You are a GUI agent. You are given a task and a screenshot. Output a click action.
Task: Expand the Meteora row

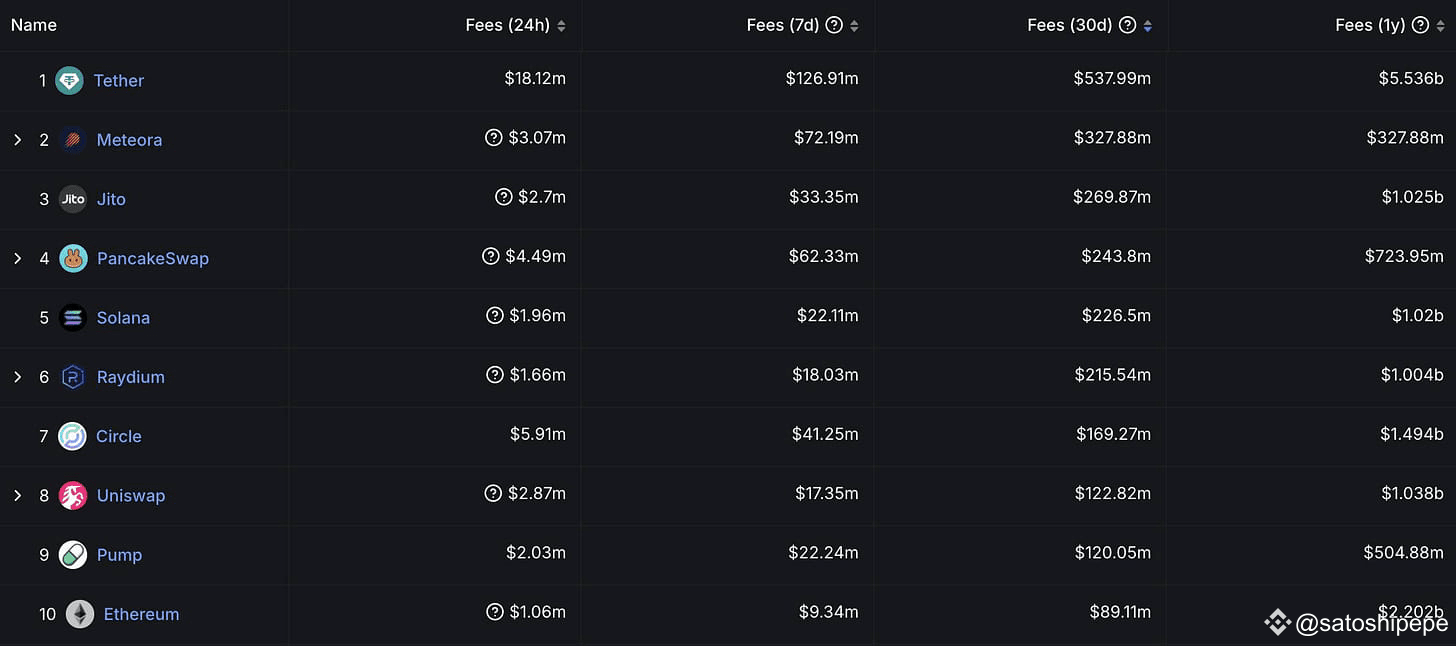[x=17, y=140]
